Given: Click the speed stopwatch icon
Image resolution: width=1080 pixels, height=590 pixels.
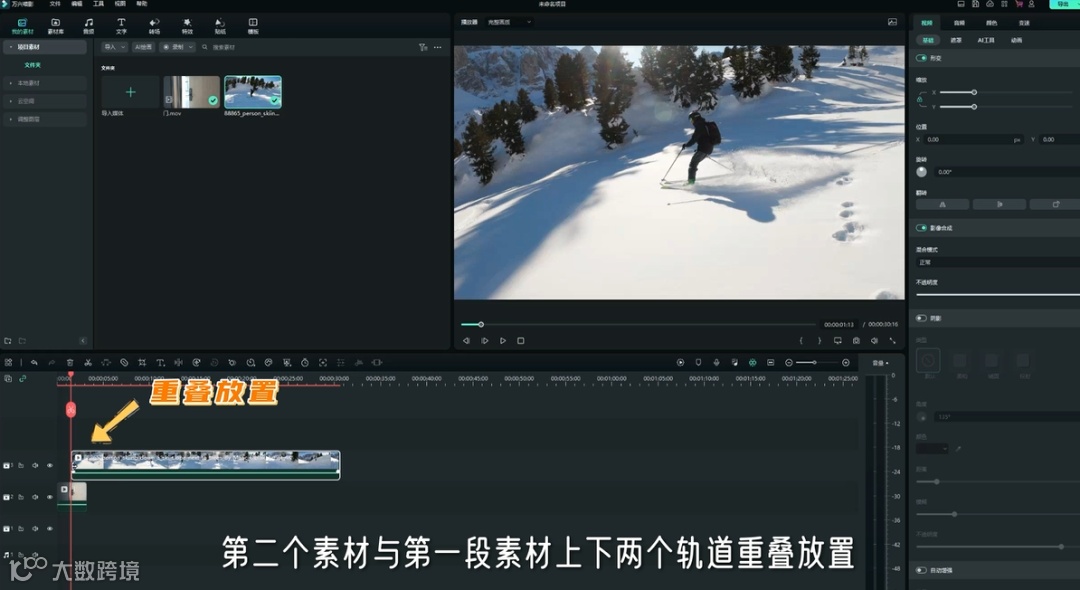Looking at the screenshot, I should pos(304,362).
